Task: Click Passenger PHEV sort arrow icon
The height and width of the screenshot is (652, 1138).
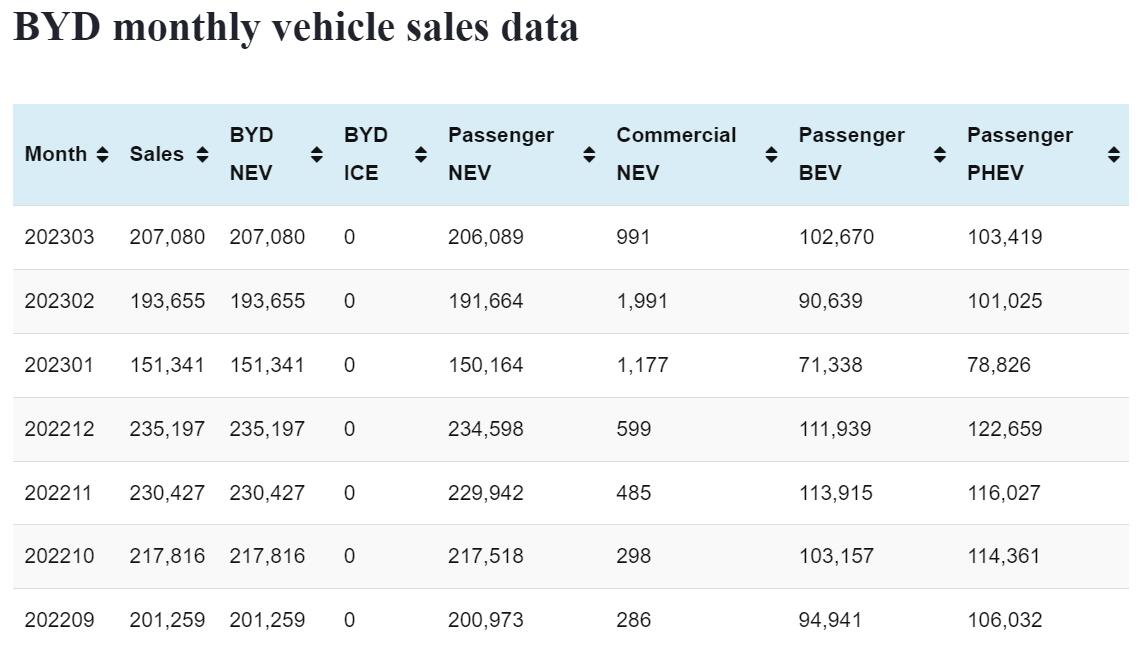Action: click(x=1114, y=155)
